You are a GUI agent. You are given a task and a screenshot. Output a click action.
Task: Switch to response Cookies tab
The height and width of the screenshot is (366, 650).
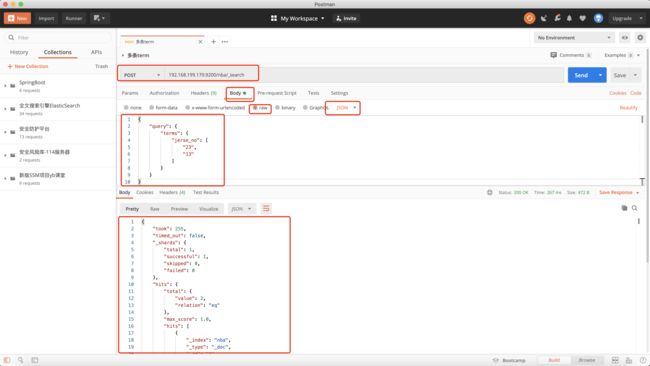(x=145, y=192)
